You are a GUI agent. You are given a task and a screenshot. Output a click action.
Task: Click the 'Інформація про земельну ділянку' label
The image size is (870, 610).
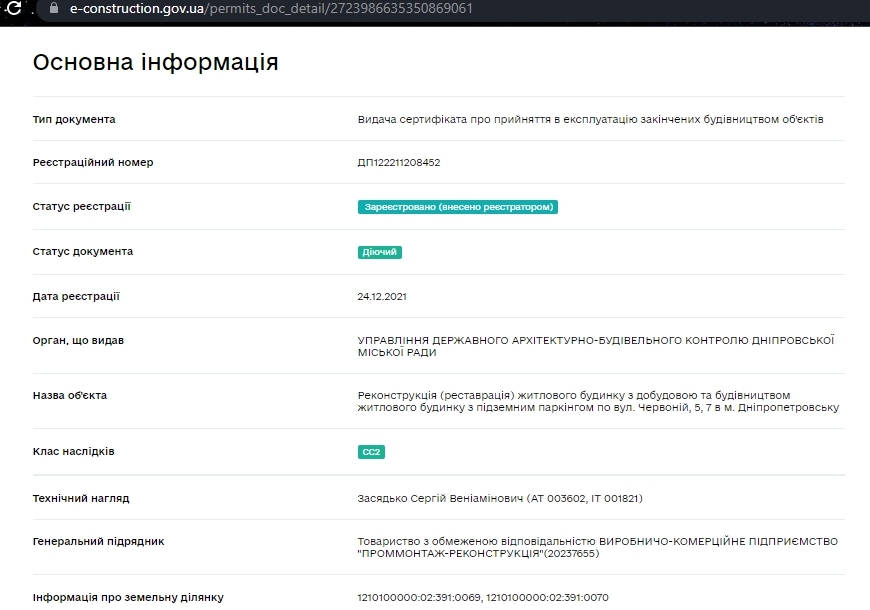coord(128,597)
